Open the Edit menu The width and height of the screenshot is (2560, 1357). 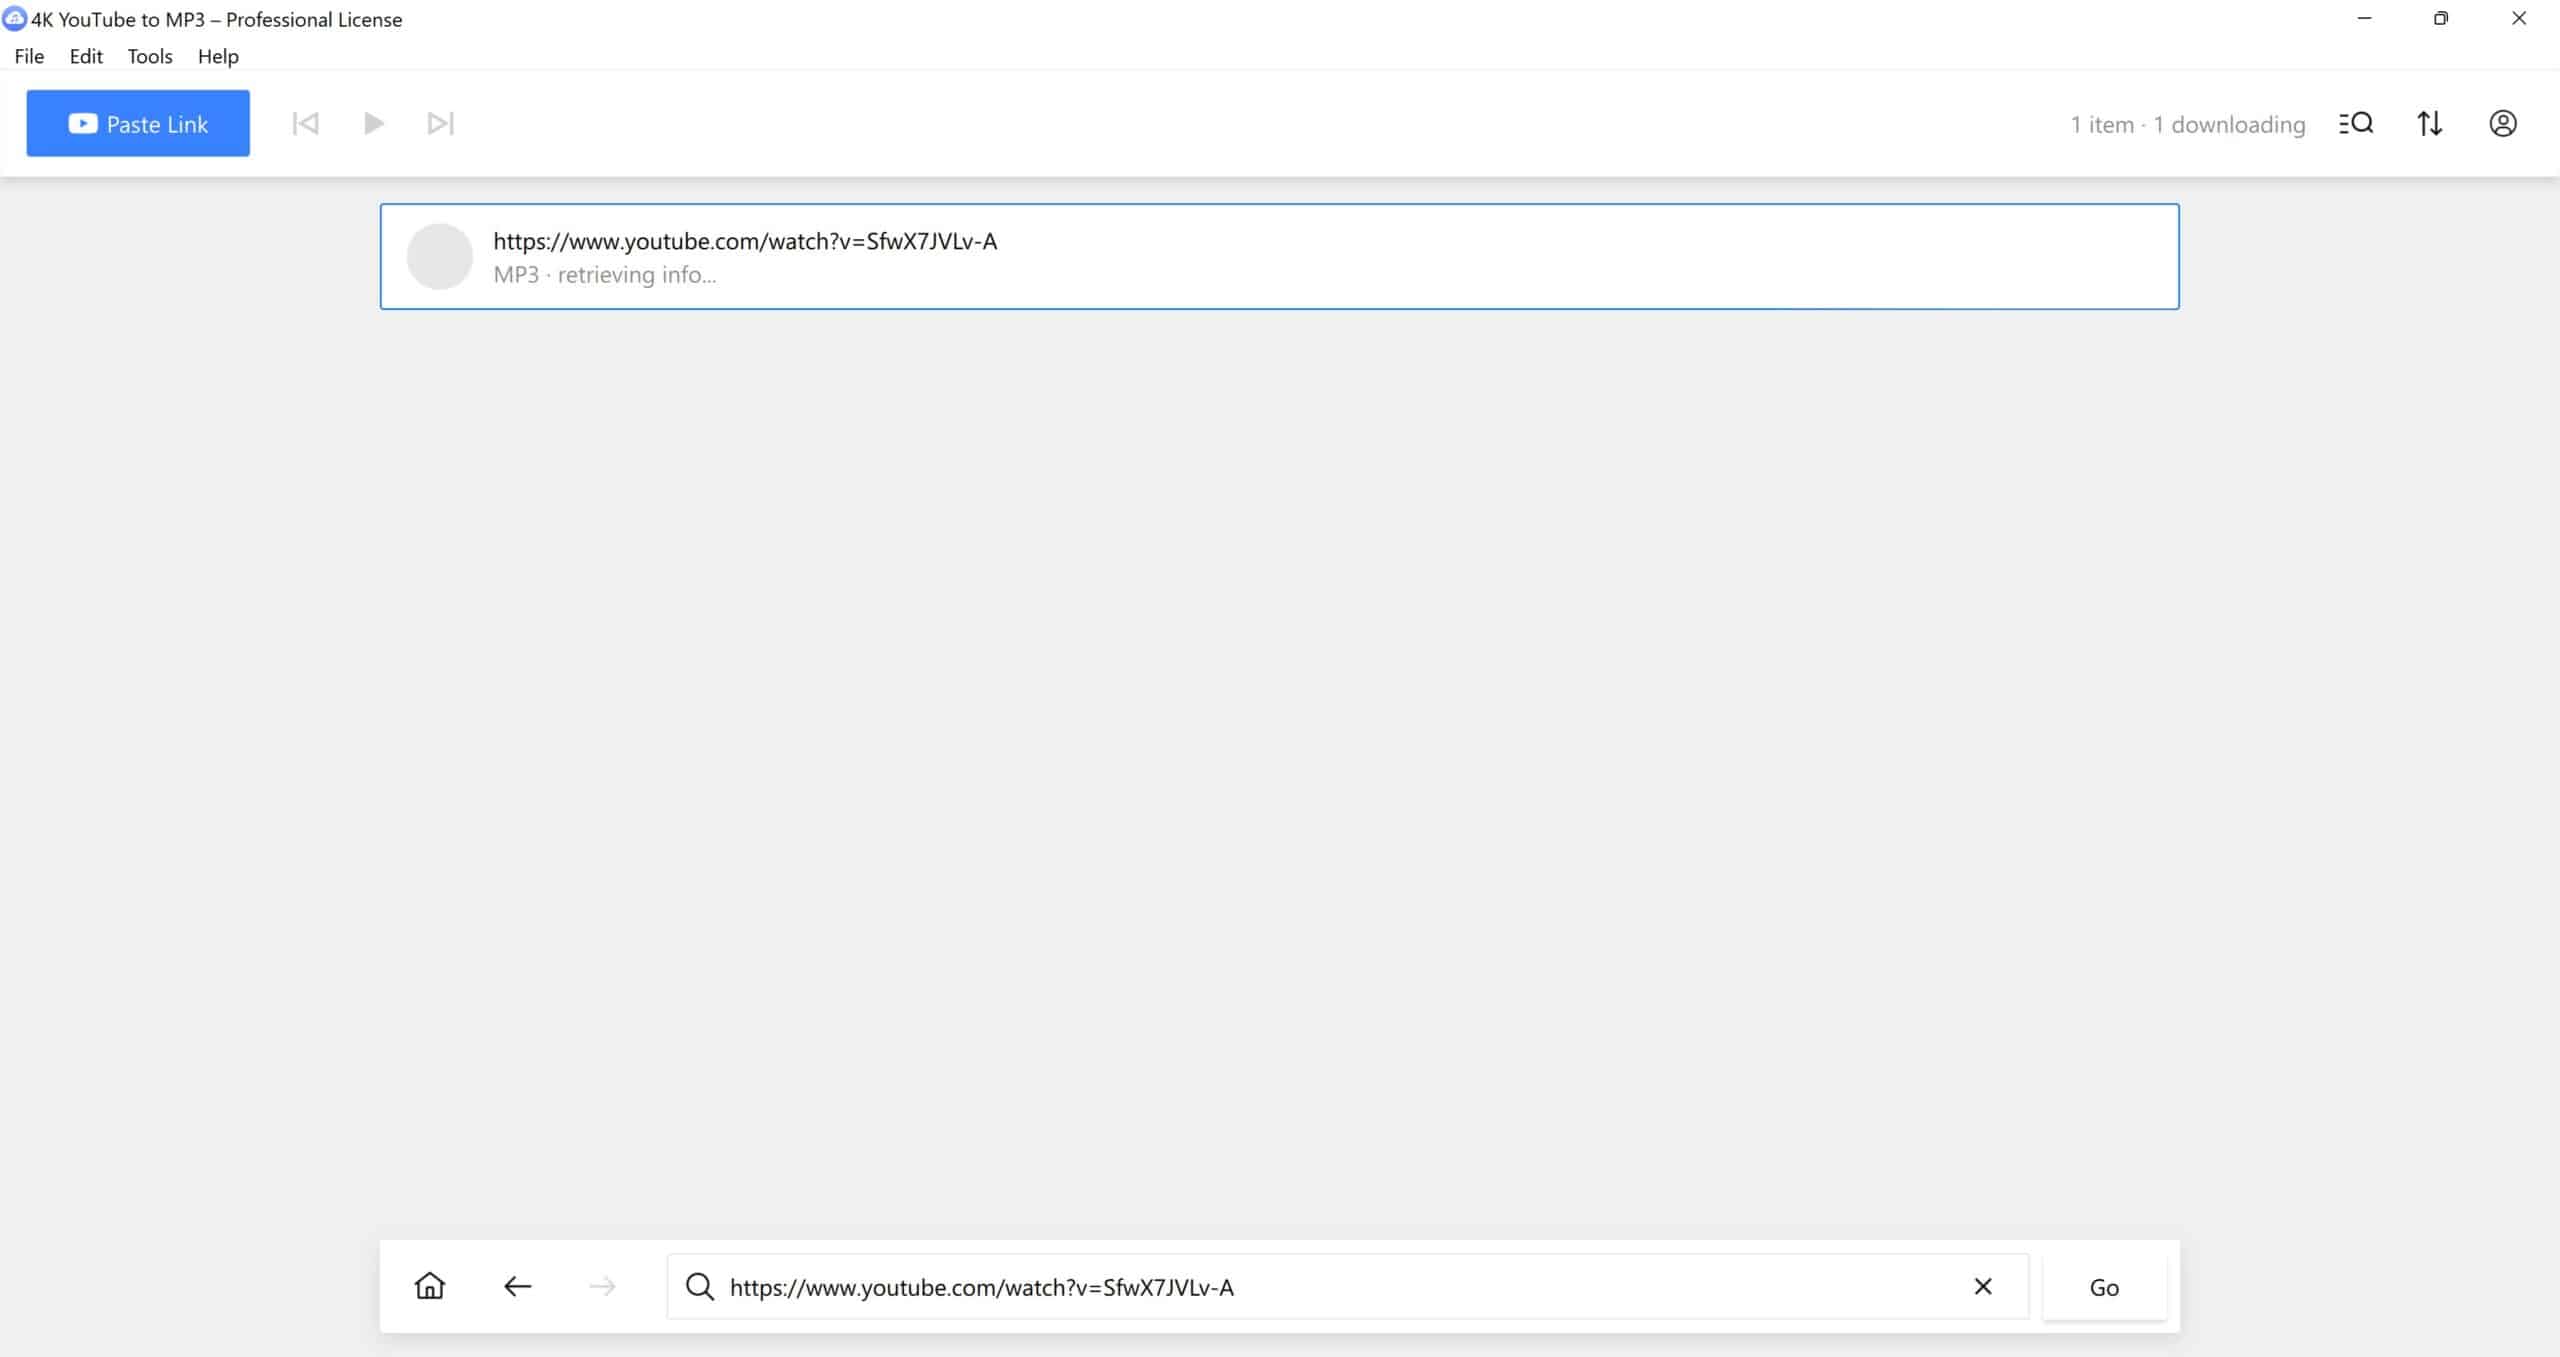[x=85, y=56]
